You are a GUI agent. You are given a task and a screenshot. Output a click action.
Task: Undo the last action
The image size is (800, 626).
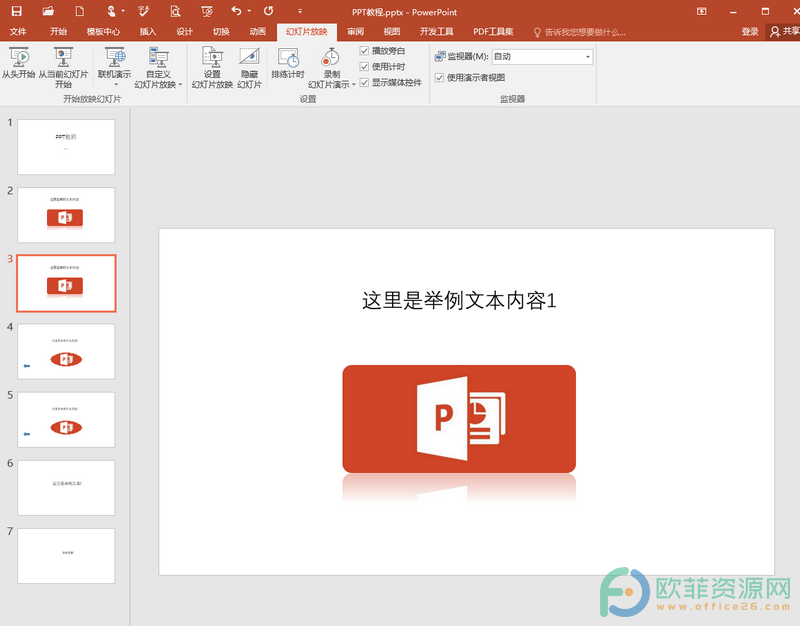[x=236, y=11]
